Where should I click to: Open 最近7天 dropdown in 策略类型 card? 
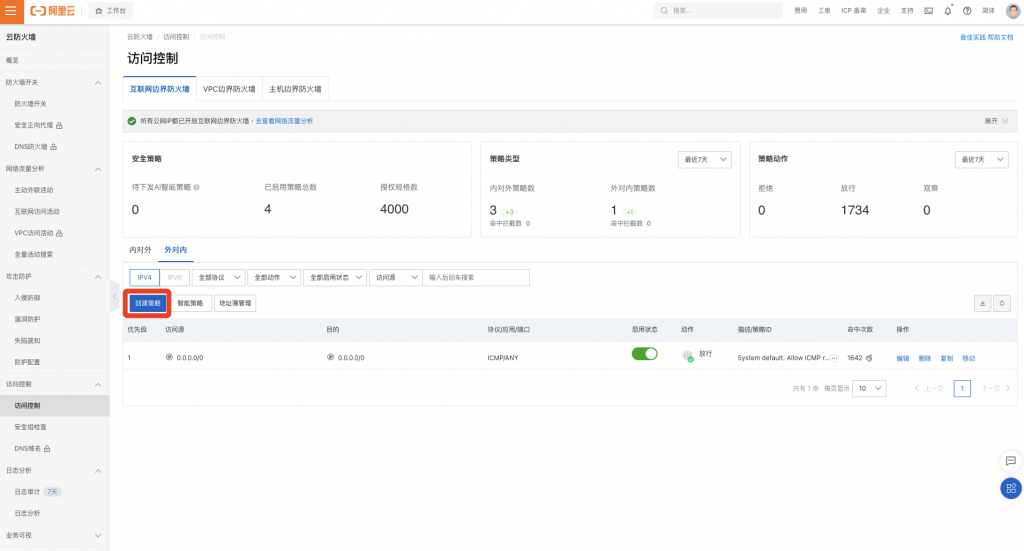click(705, 159)
